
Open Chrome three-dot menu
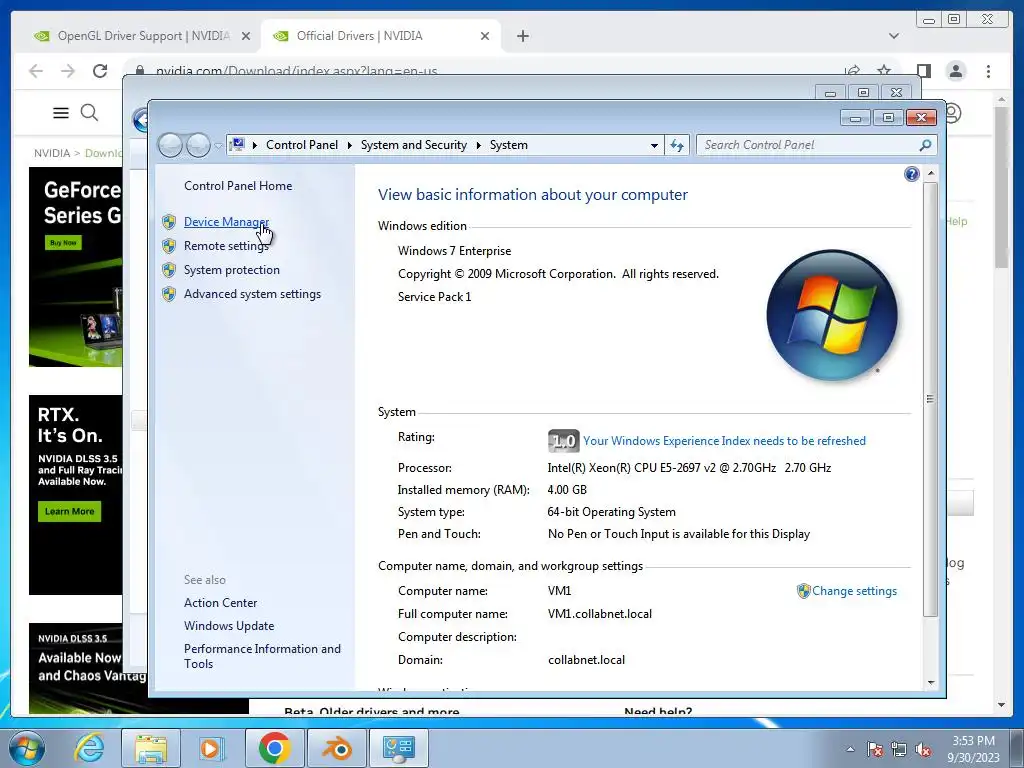point(989,71)
